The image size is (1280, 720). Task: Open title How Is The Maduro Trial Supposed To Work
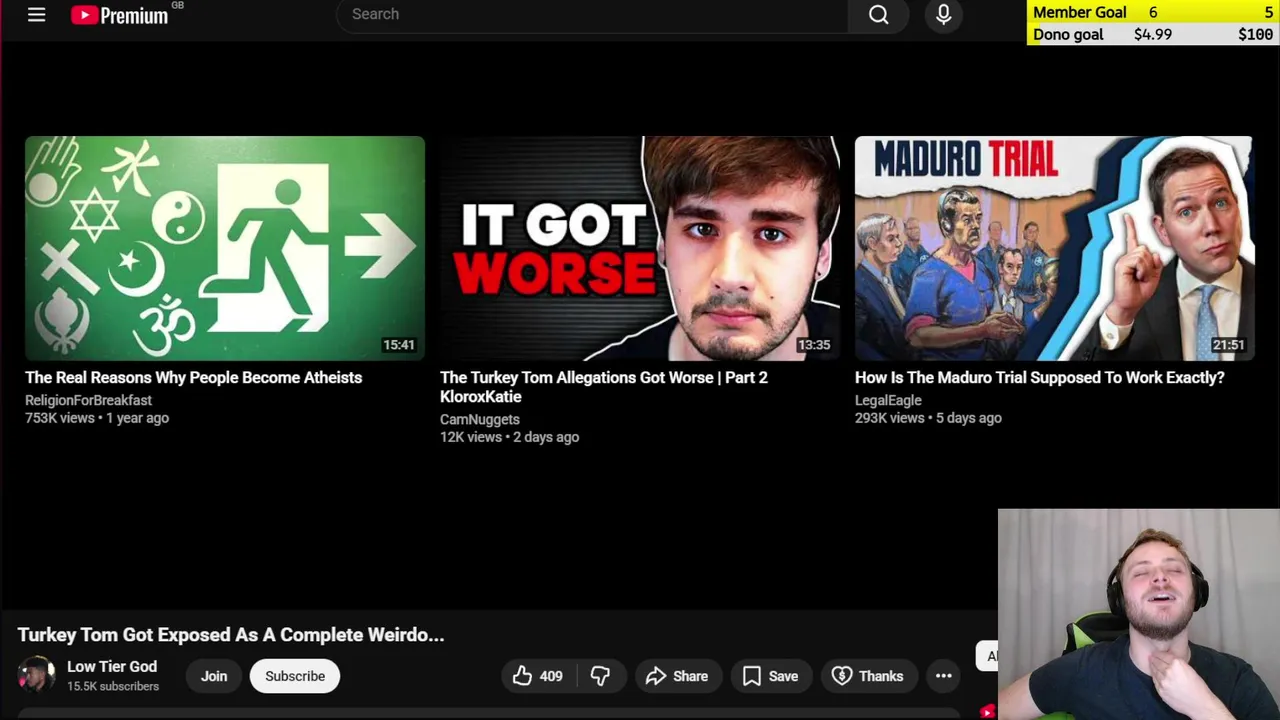coord(1039,377)
